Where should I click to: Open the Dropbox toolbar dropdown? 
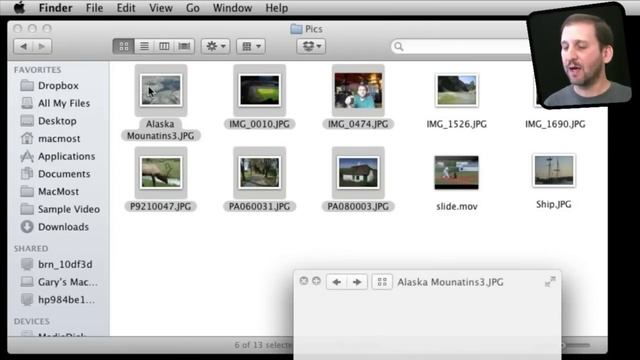pyautogui.click(x=311, y=46)
